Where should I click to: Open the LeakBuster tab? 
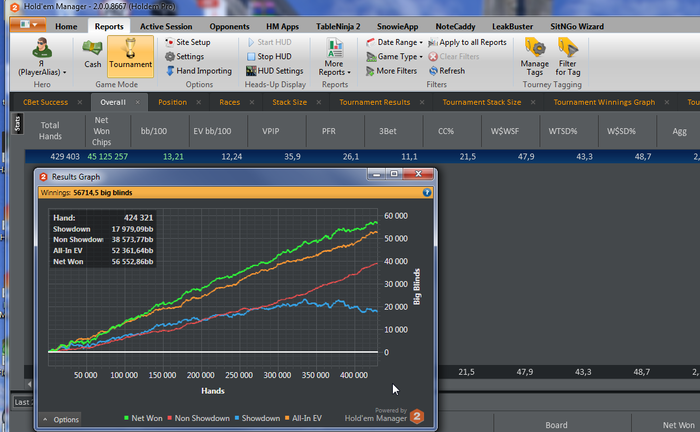[512, 26]
